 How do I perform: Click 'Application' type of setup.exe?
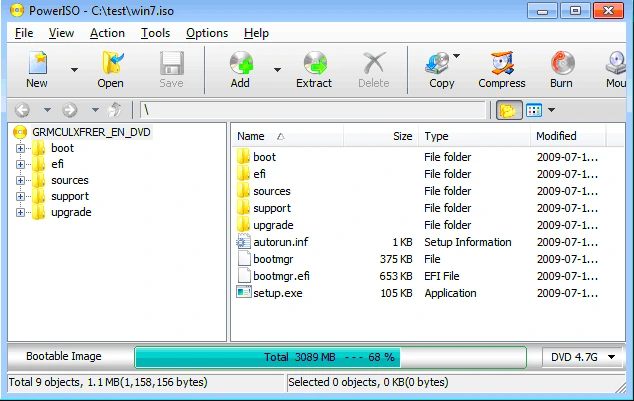pos(450,293)
